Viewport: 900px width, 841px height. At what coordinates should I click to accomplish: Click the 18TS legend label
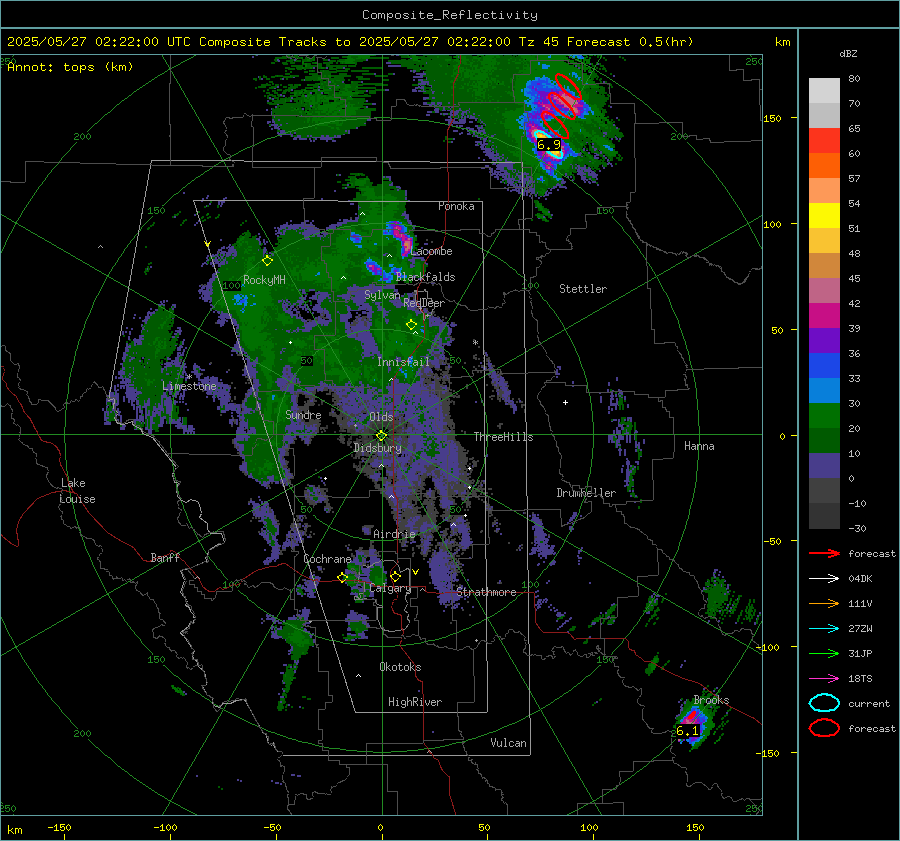(860, 679)
